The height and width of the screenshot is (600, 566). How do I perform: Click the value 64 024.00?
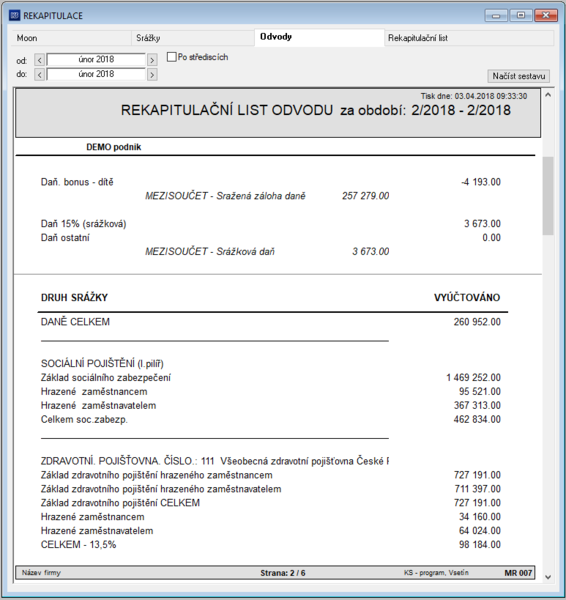pyautogui.click(x=480, y=531)
